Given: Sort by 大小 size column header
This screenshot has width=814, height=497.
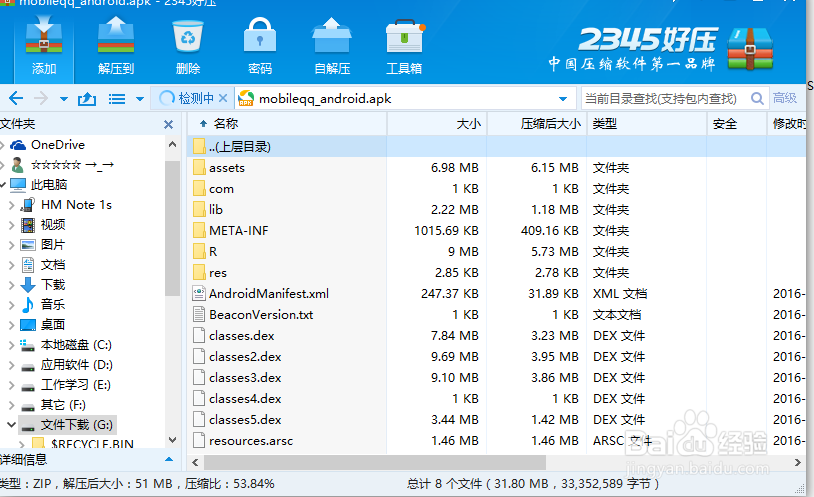Looking at the screenshot, I should 437,124.
